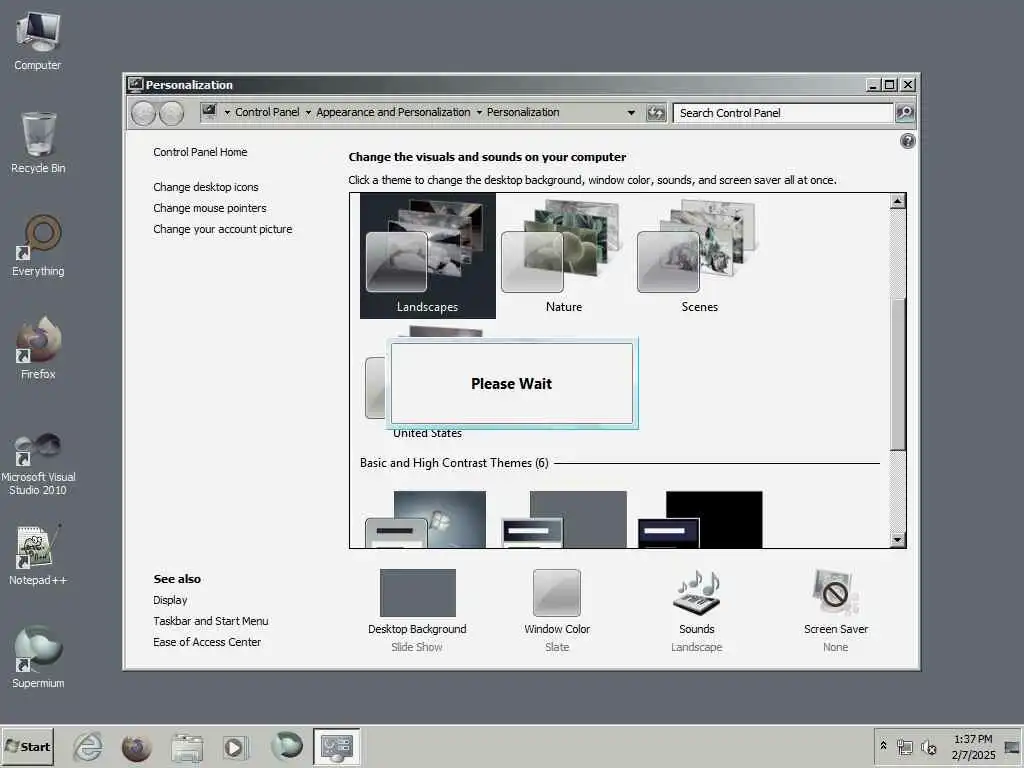Click the network tray icon
Image resolution: width=1024 pixels, height=768 pixels.
[904, 746]
